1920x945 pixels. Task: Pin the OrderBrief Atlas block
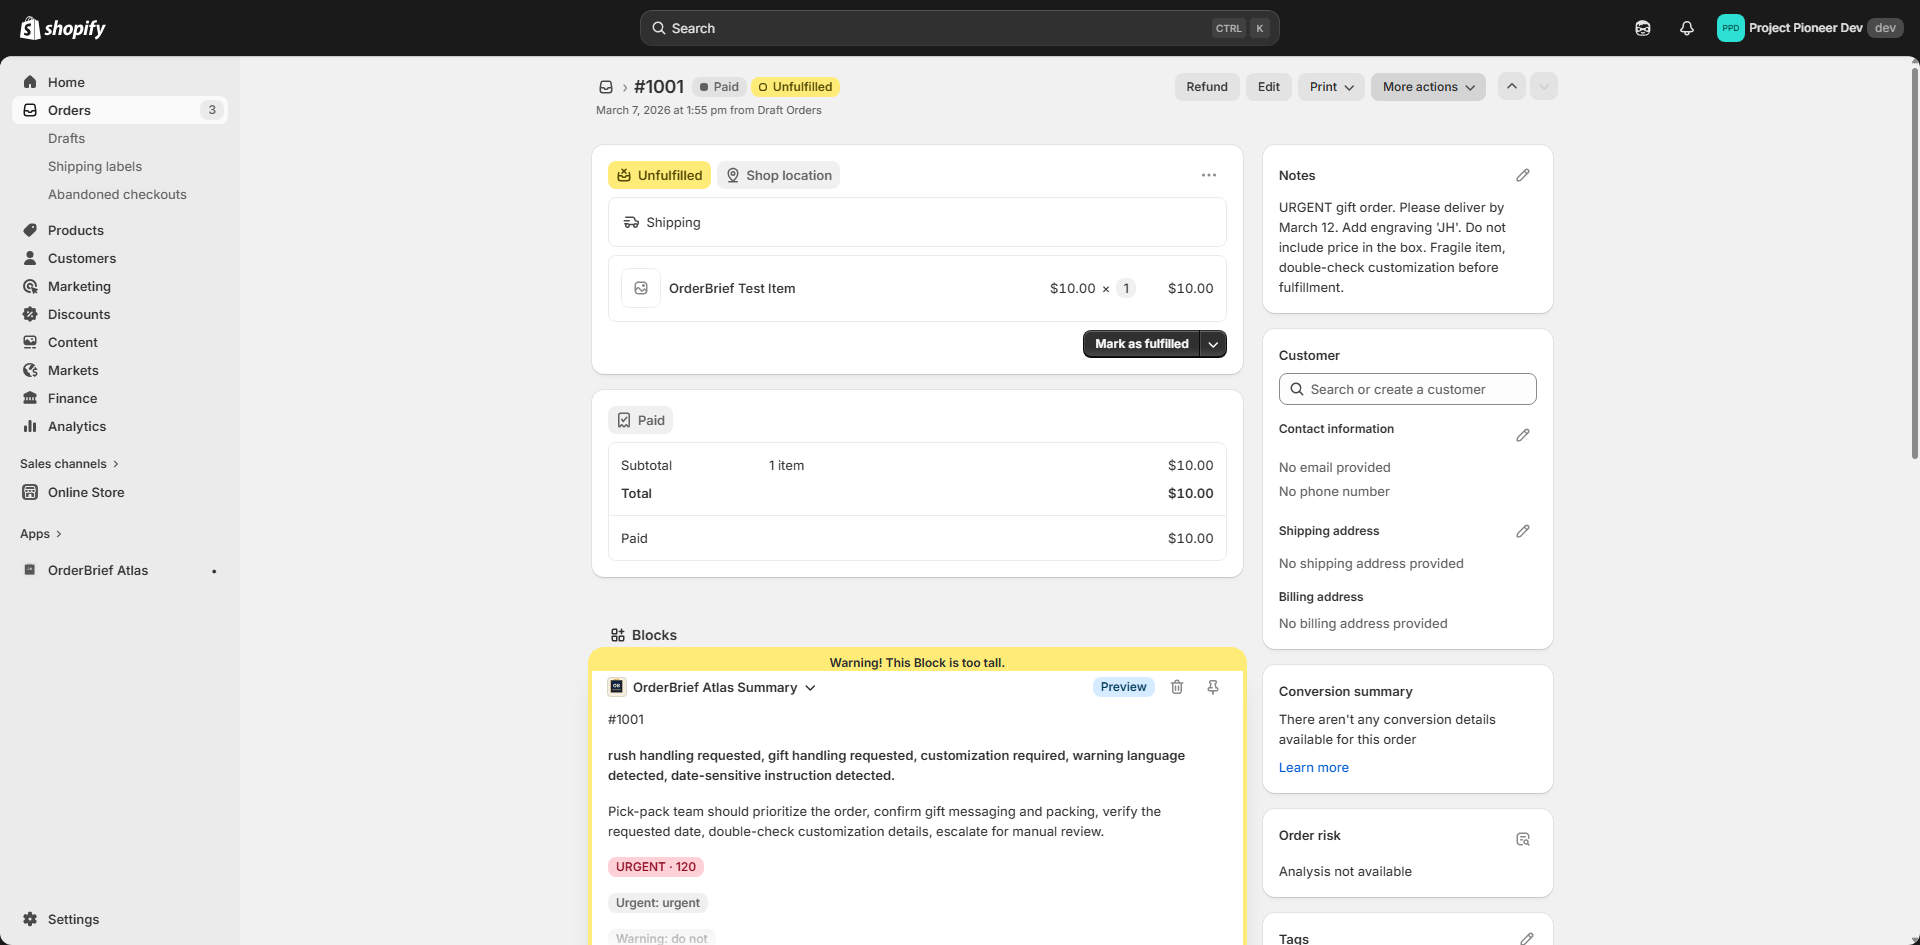(x=1213, y=687)
